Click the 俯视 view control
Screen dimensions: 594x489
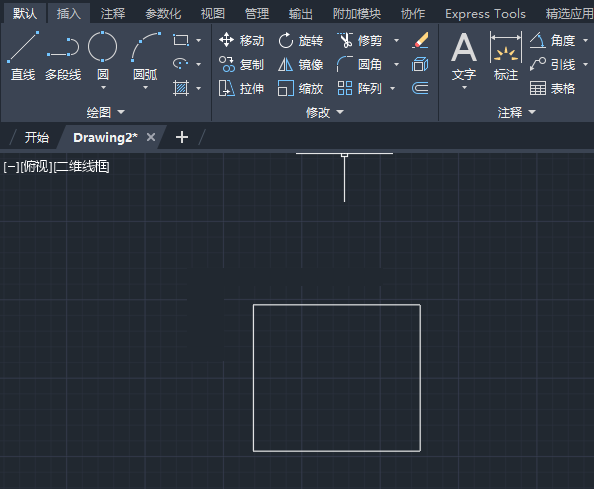click(x=36, y=167)
